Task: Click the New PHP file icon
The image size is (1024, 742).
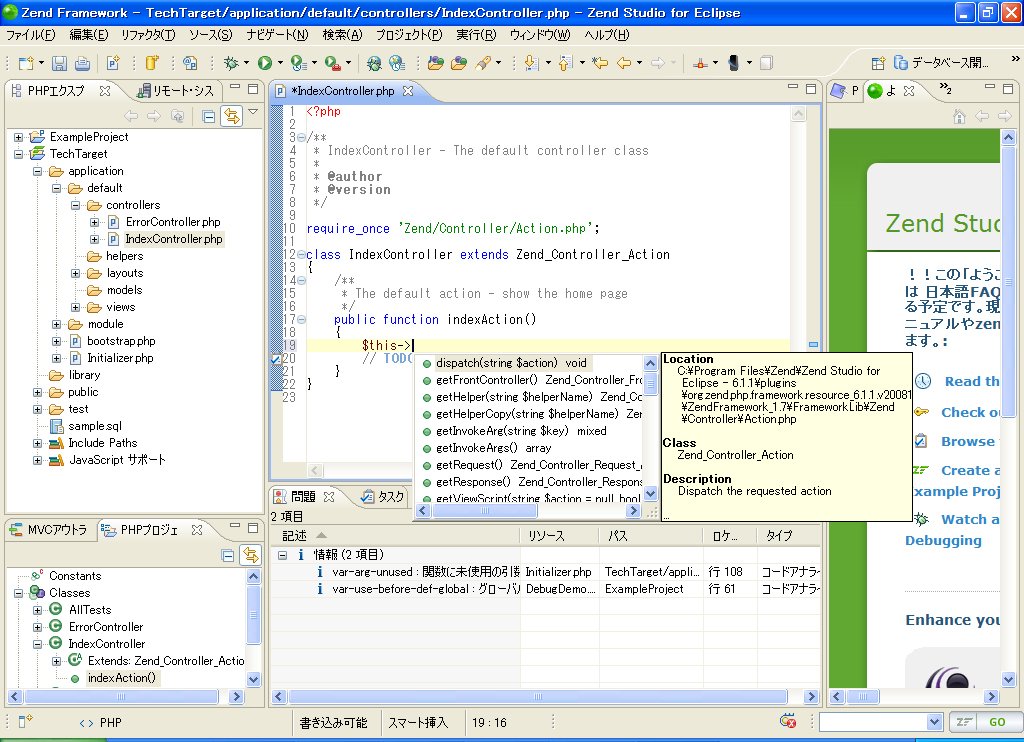Action: point(113,63)
